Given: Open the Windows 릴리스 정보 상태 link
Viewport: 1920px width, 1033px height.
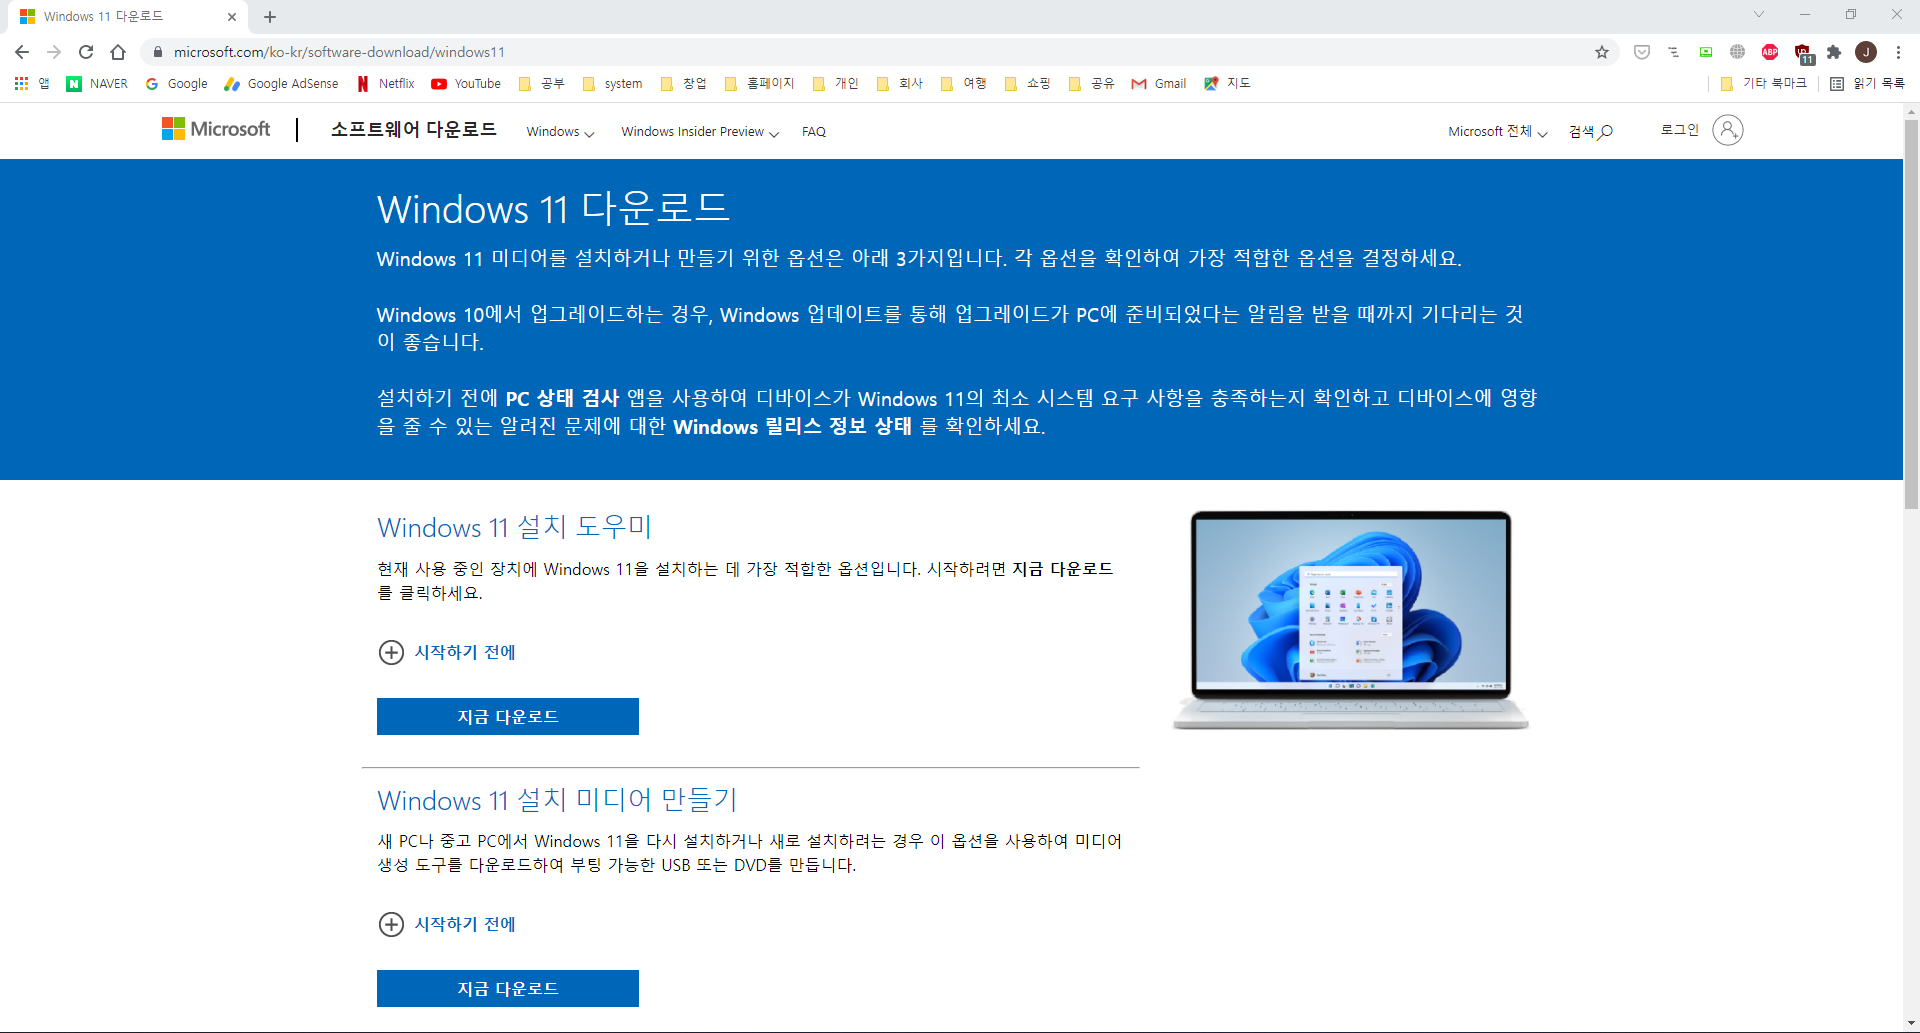Looking at the screenshot, I should [793, 426].
